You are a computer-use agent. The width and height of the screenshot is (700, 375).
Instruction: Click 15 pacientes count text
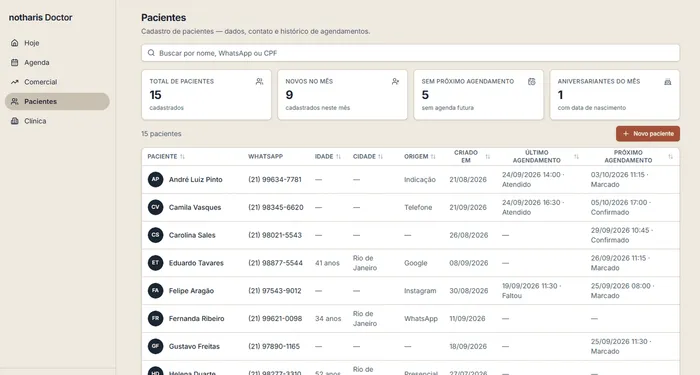click(161, 134)
